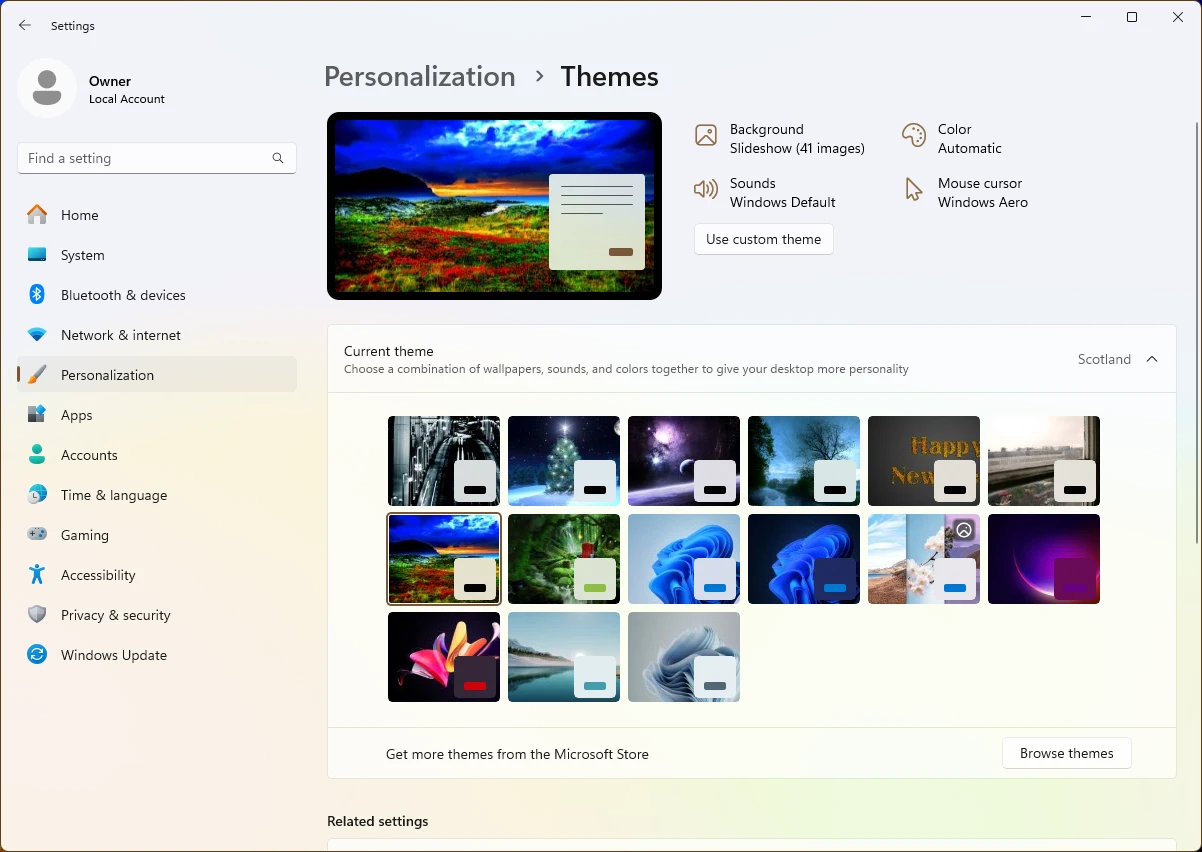The image size is (1202, 852).
Task: Apply the Windows dark blue bloom theme
Action: (x=804, y=559)
